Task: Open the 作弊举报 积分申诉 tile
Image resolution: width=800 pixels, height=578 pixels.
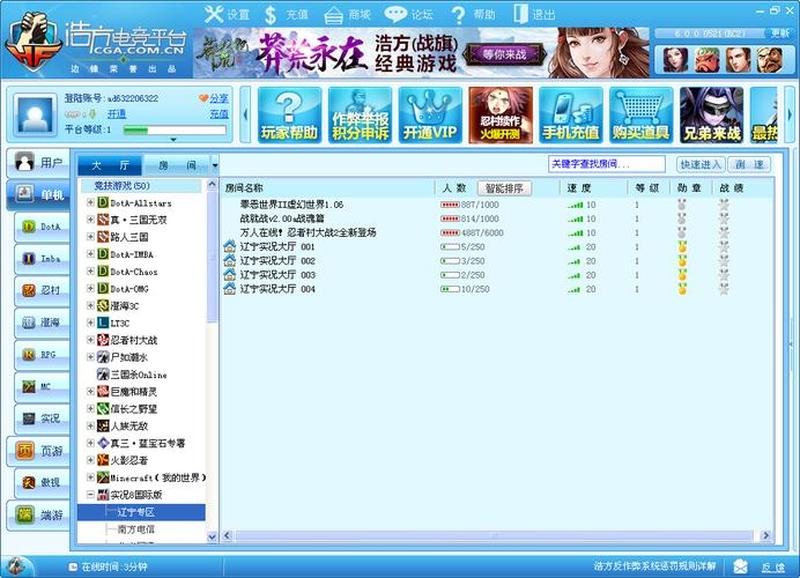Action: 360,115
